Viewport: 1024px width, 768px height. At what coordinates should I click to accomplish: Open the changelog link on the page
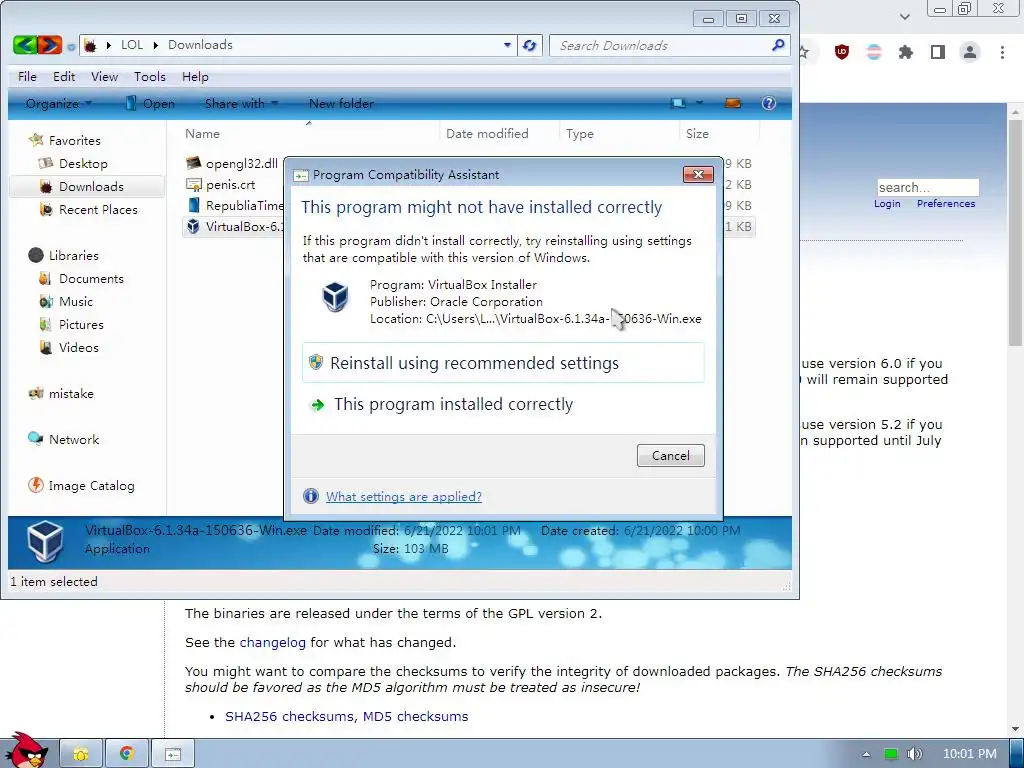(272, 643)
